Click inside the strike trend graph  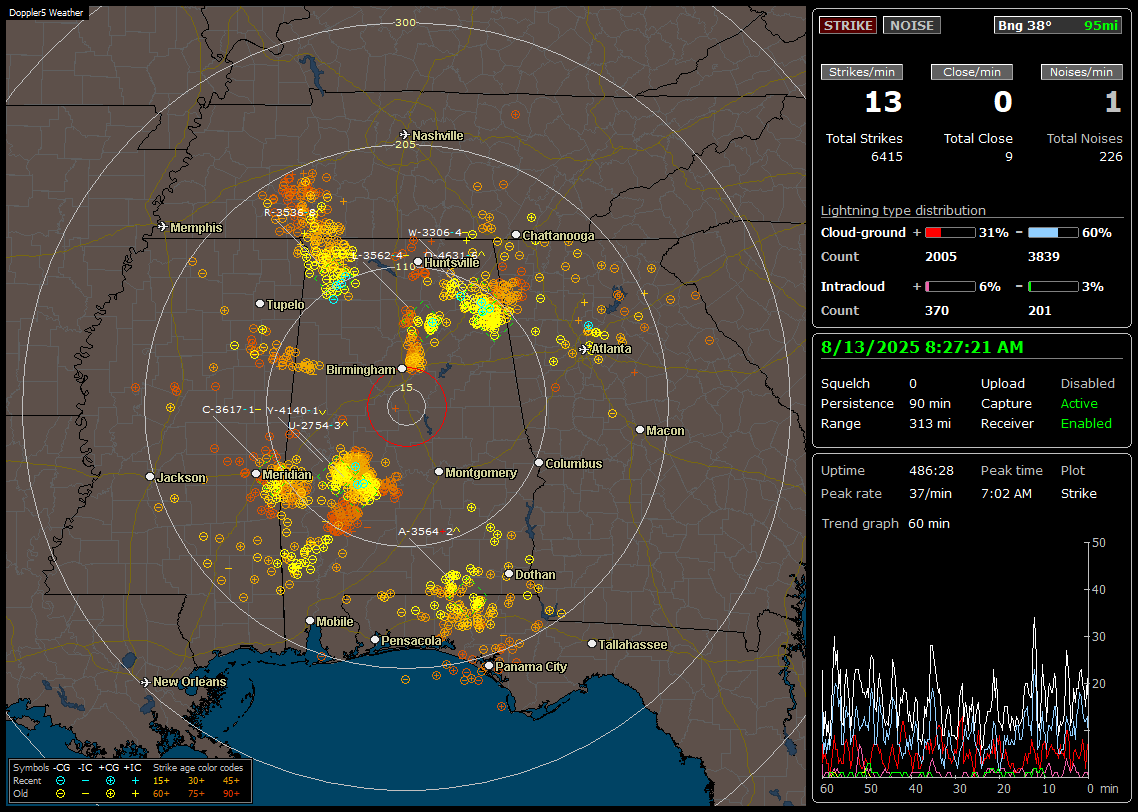954,660
